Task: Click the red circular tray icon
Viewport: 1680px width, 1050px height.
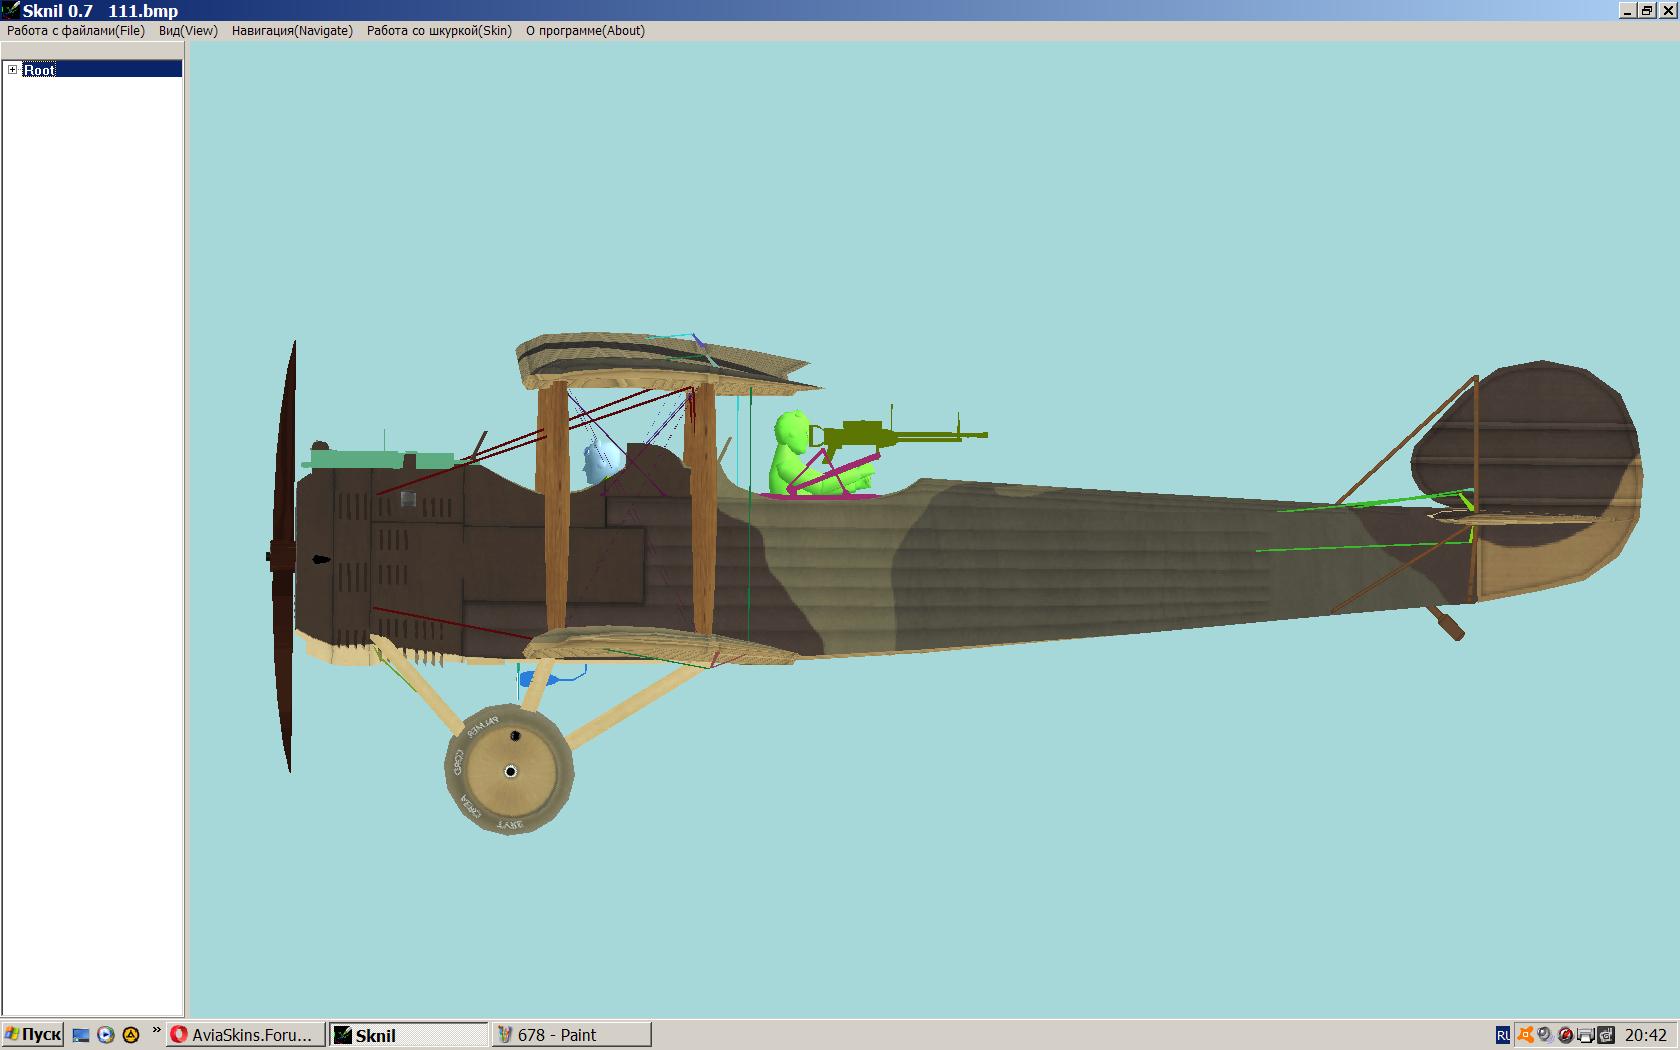Action: pyautogui.click(x=1566, y=1035)
